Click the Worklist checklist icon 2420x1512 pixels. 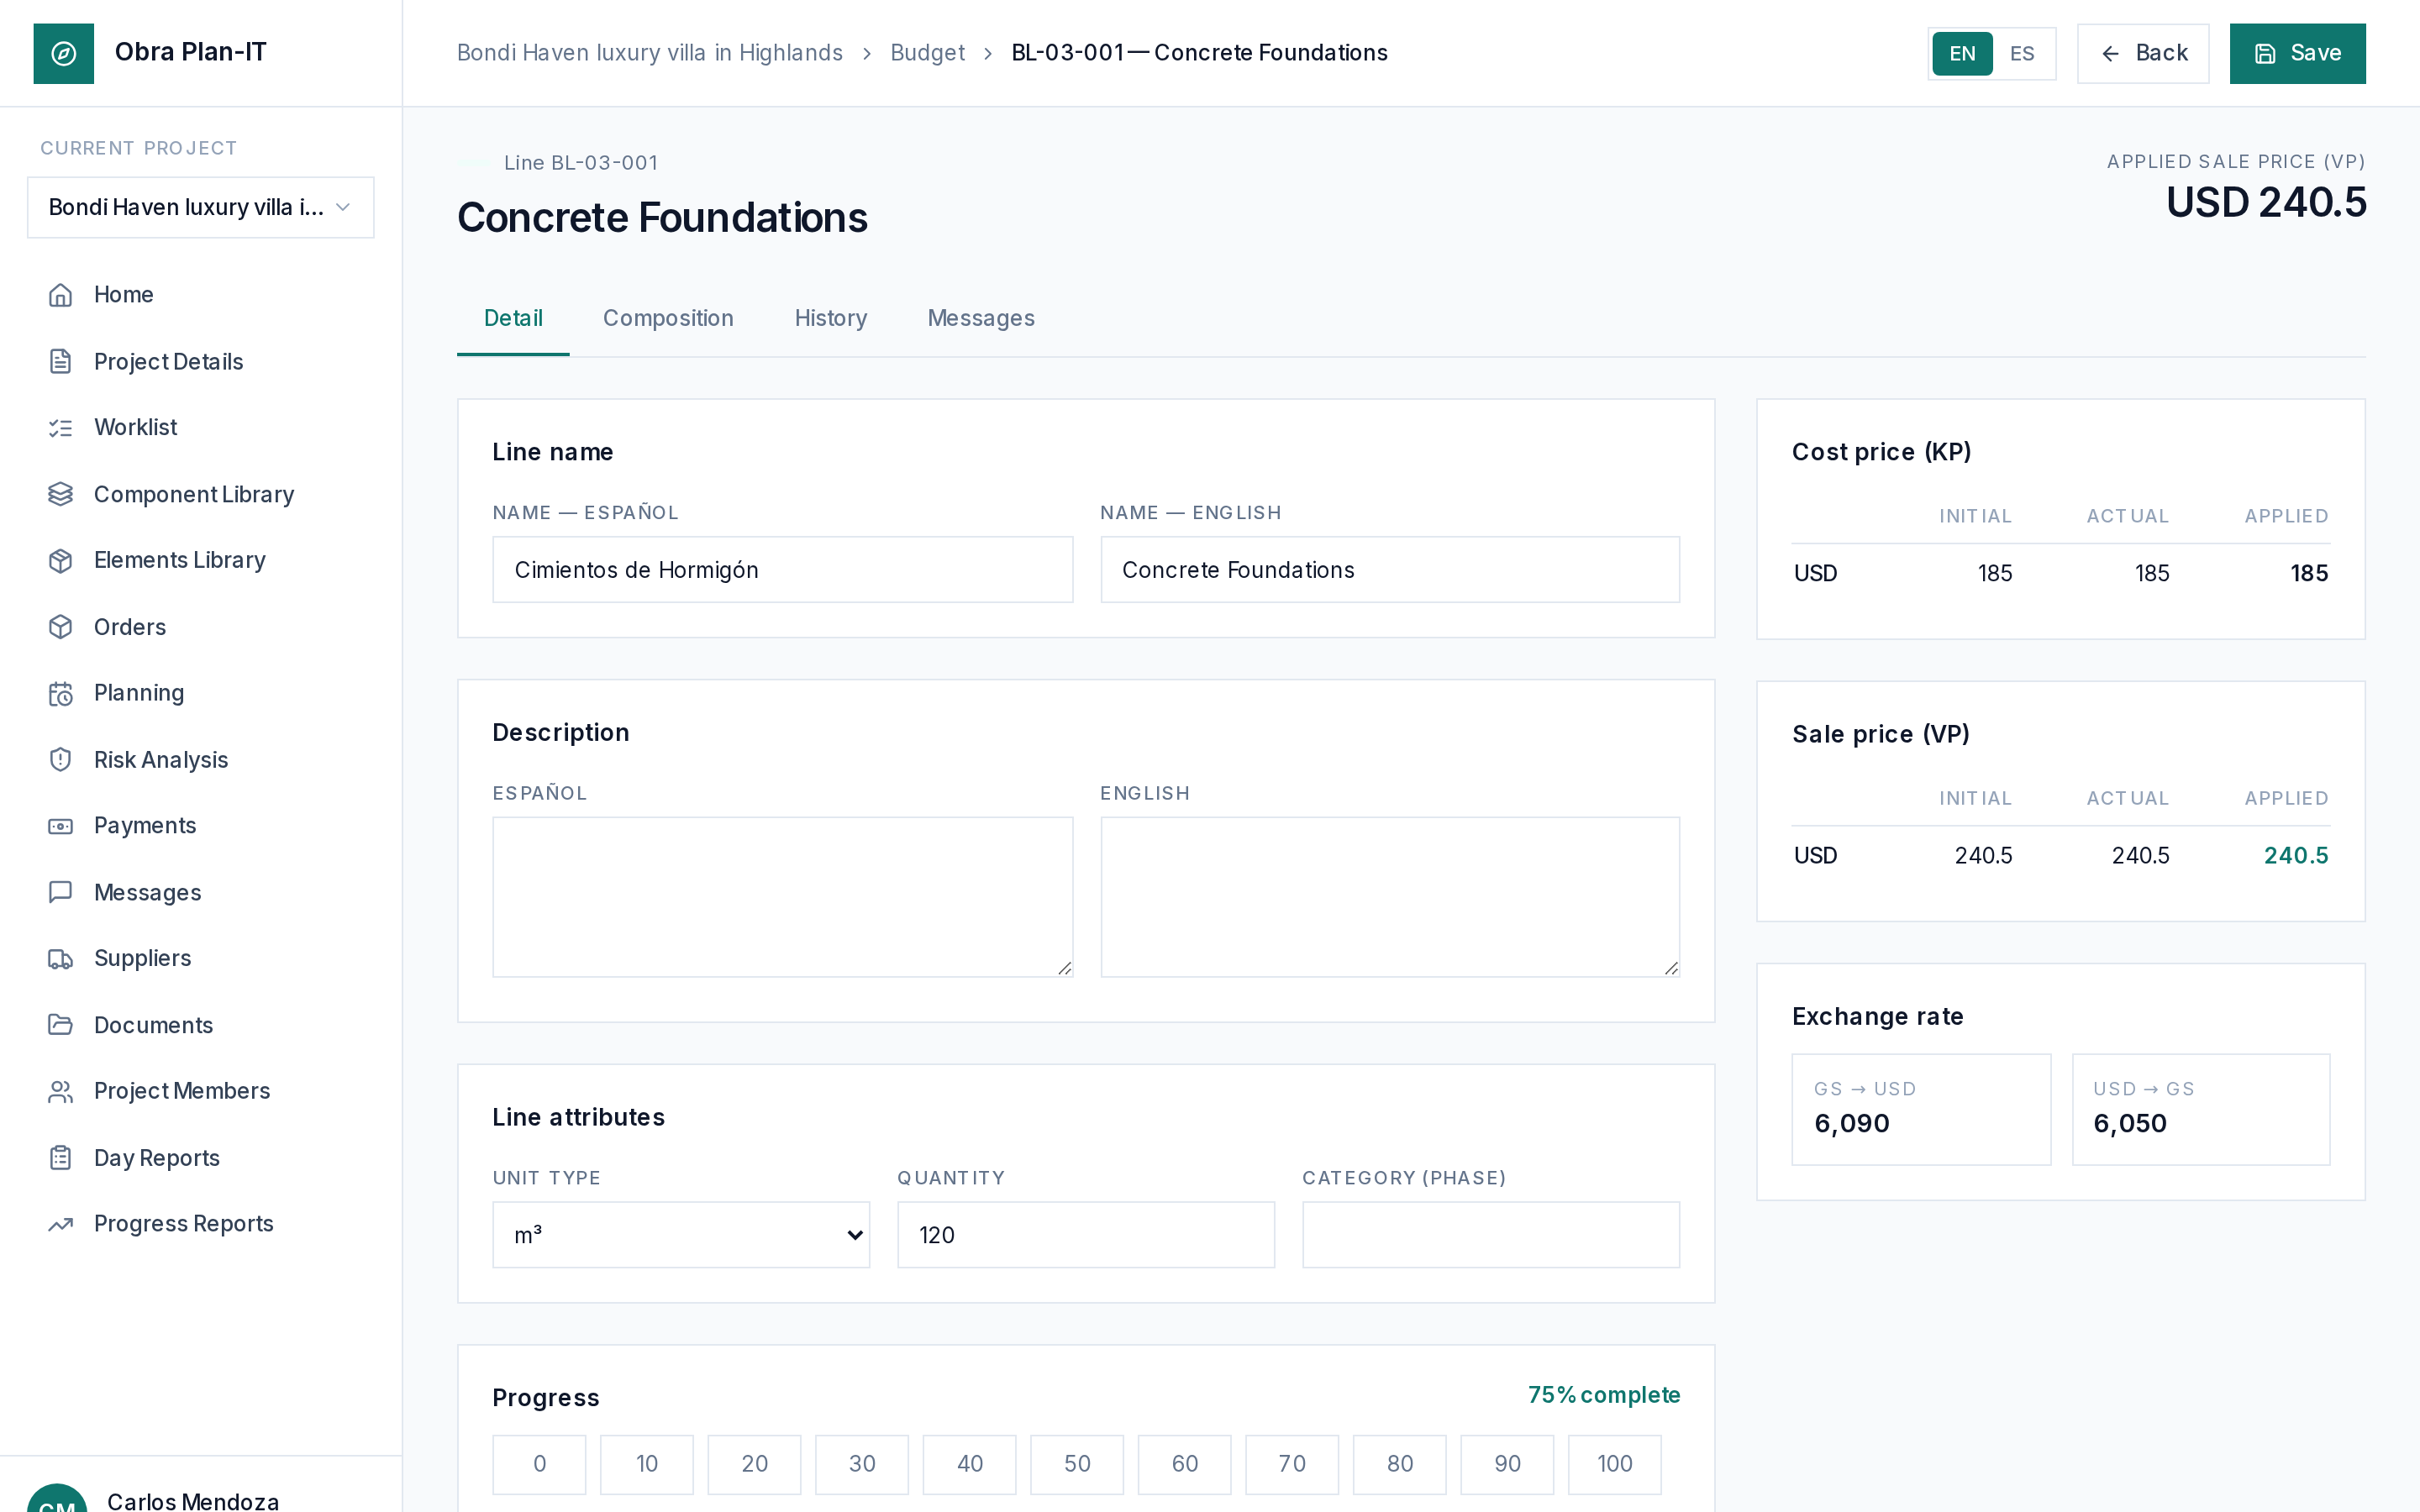tap(61, 428)
